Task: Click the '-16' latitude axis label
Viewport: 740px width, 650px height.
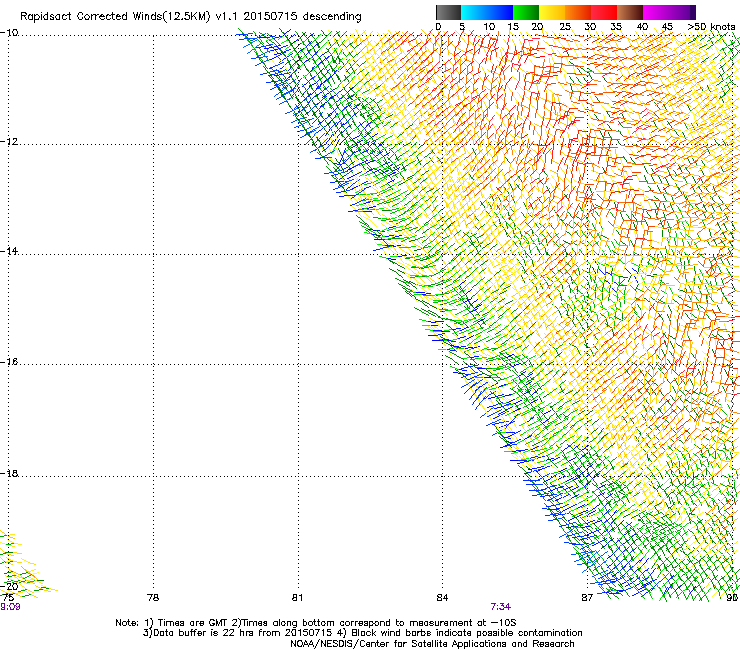Action: coord(9,362)
